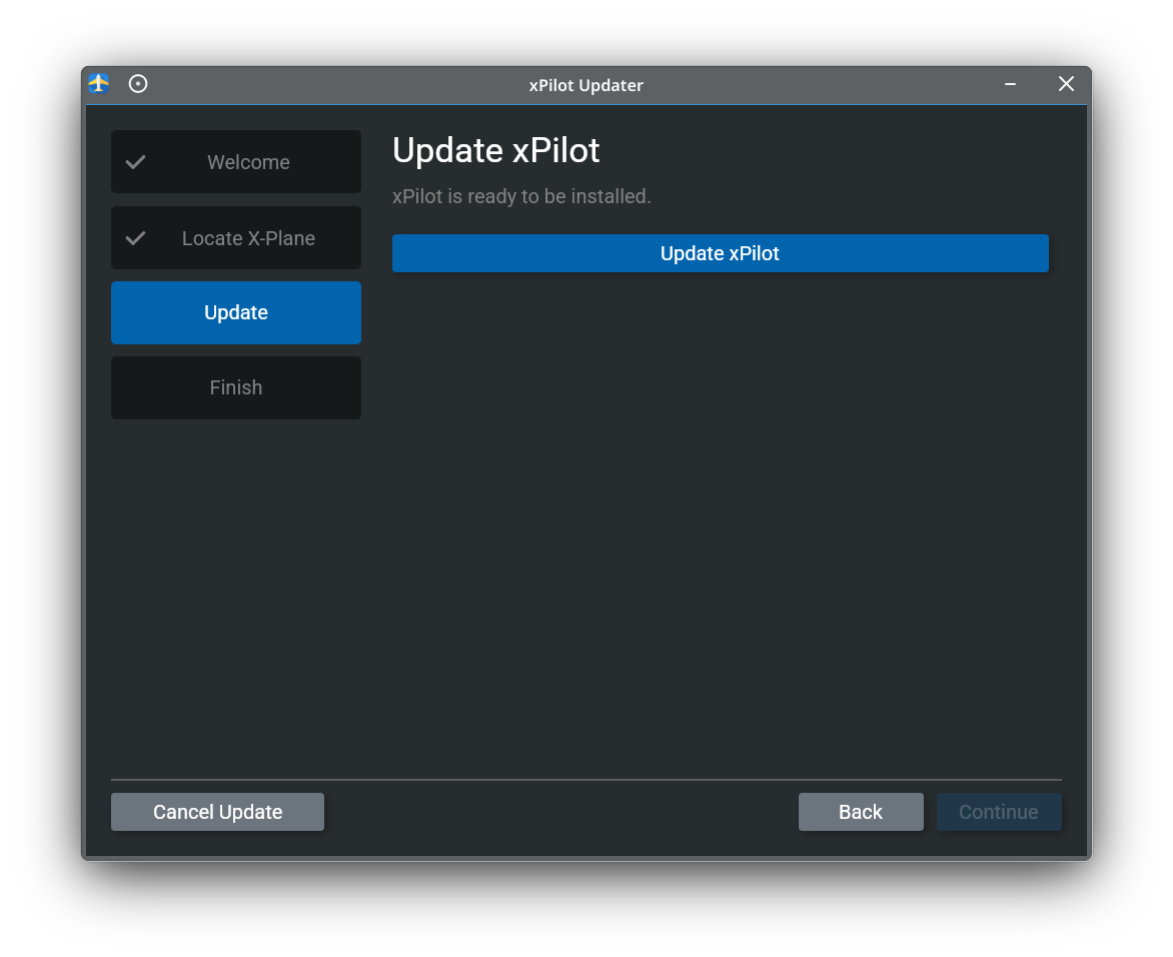Click the disabled Continue button

pyautogui.click(x=999, y=811)
